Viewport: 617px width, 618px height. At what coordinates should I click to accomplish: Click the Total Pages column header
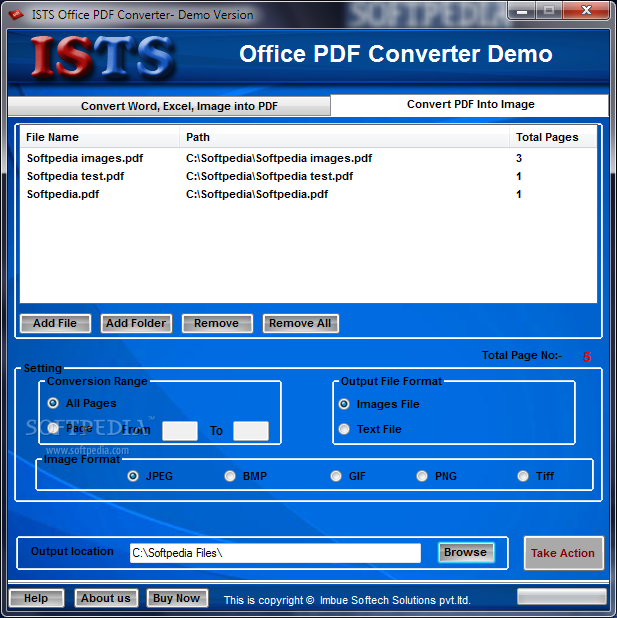(552, 137)
